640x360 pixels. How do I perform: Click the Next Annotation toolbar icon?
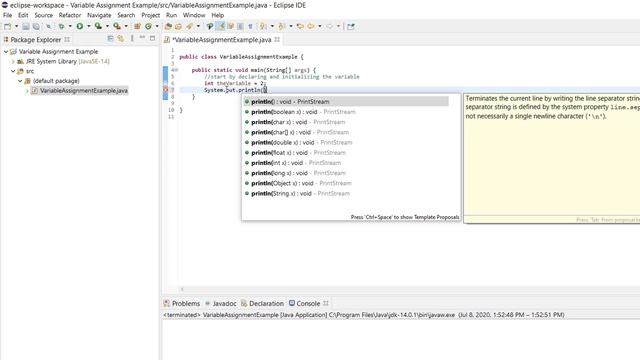click(x=263, y=27)
